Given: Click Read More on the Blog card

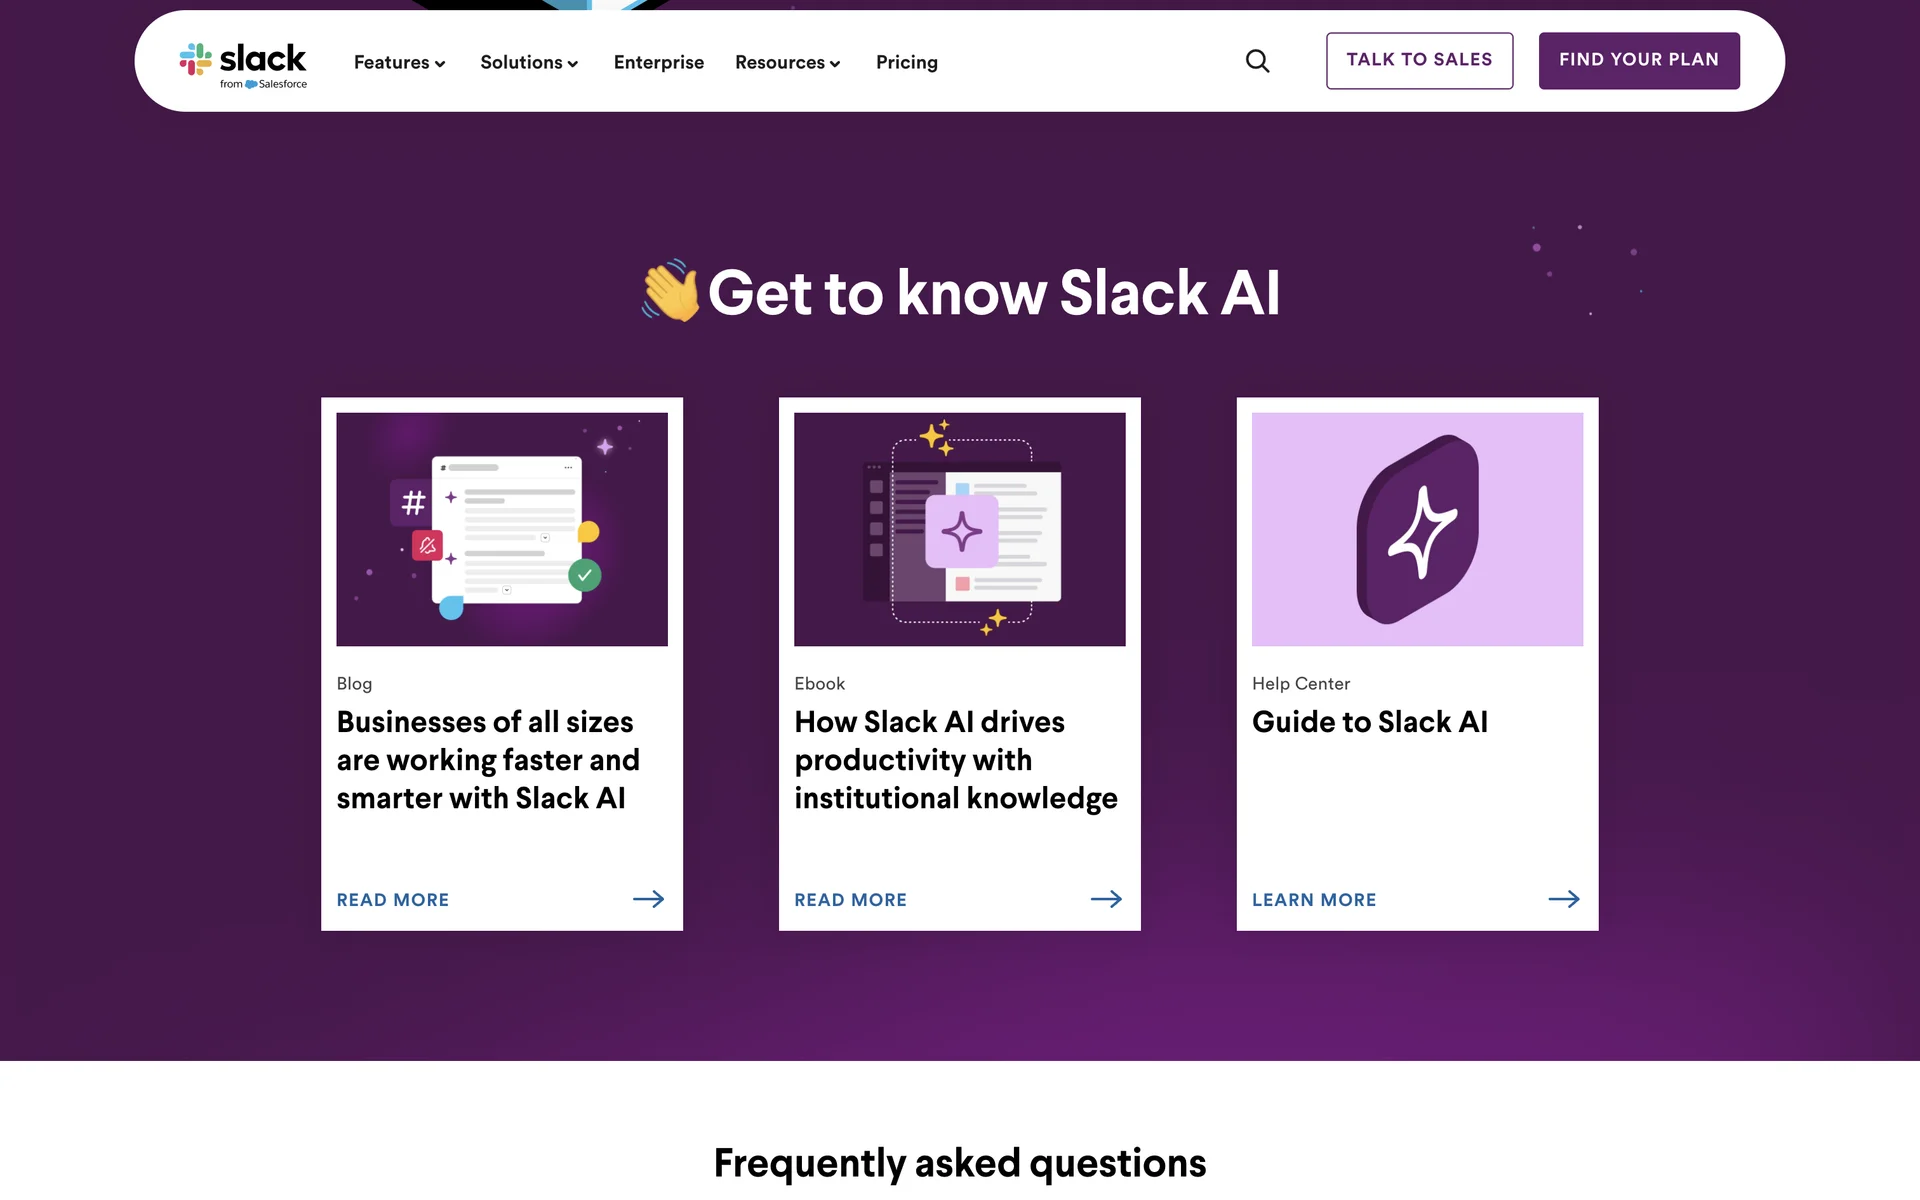Looking at the screenshot, I should click(x=393, y=900).
